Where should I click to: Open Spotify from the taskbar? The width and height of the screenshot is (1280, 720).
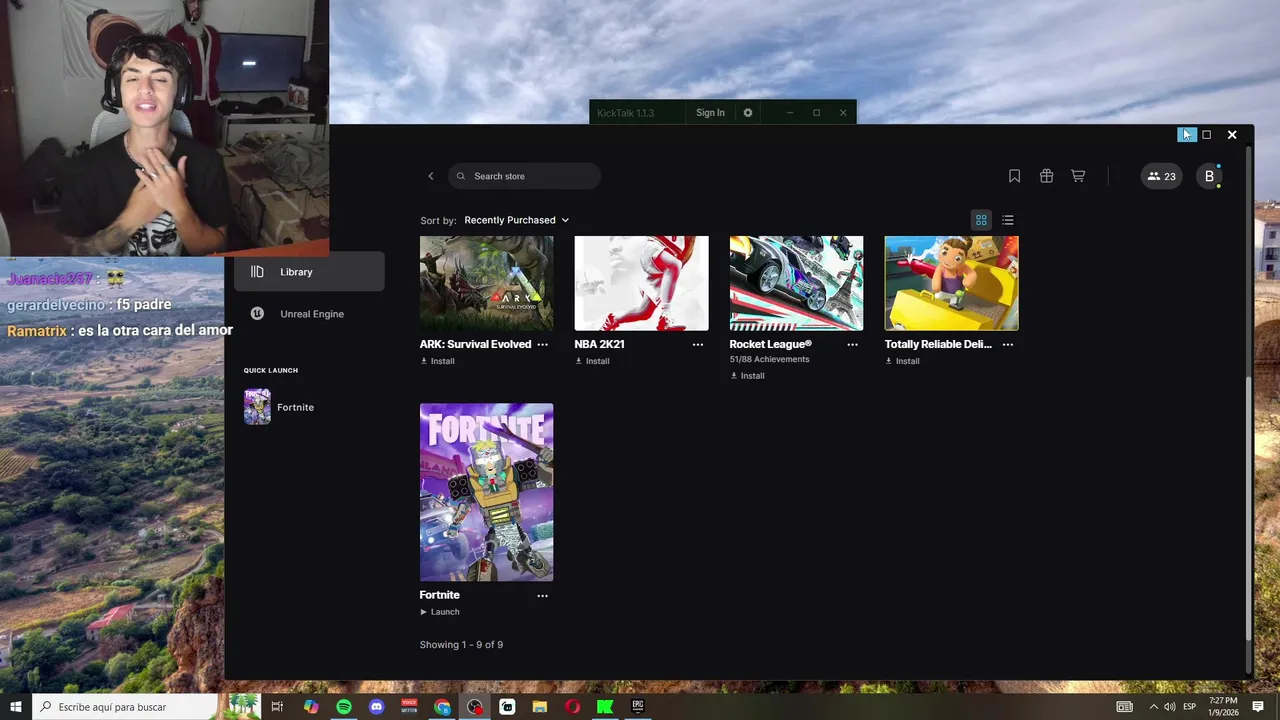[x=344, y=707]
